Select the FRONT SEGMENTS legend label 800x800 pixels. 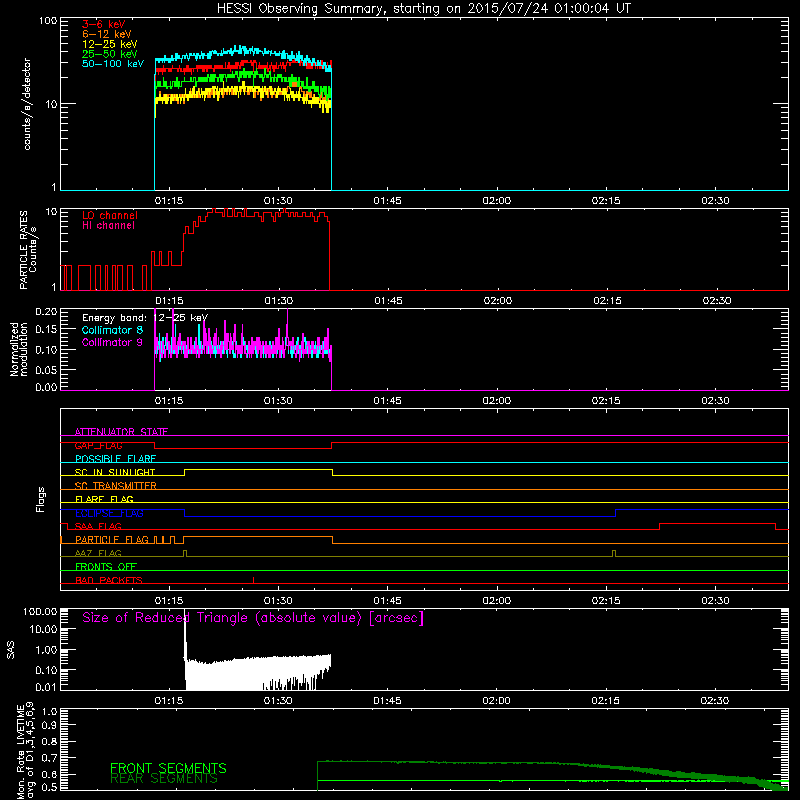(x=168, y=768)
